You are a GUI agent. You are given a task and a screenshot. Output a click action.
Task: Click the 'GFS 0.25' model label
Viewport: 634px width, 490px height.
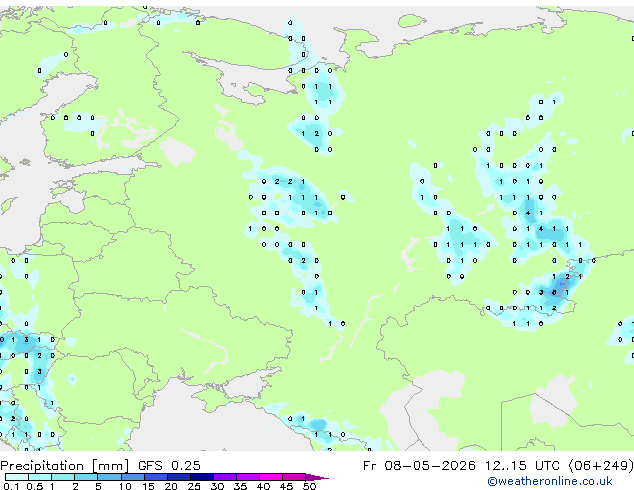[x=169, y=465]
